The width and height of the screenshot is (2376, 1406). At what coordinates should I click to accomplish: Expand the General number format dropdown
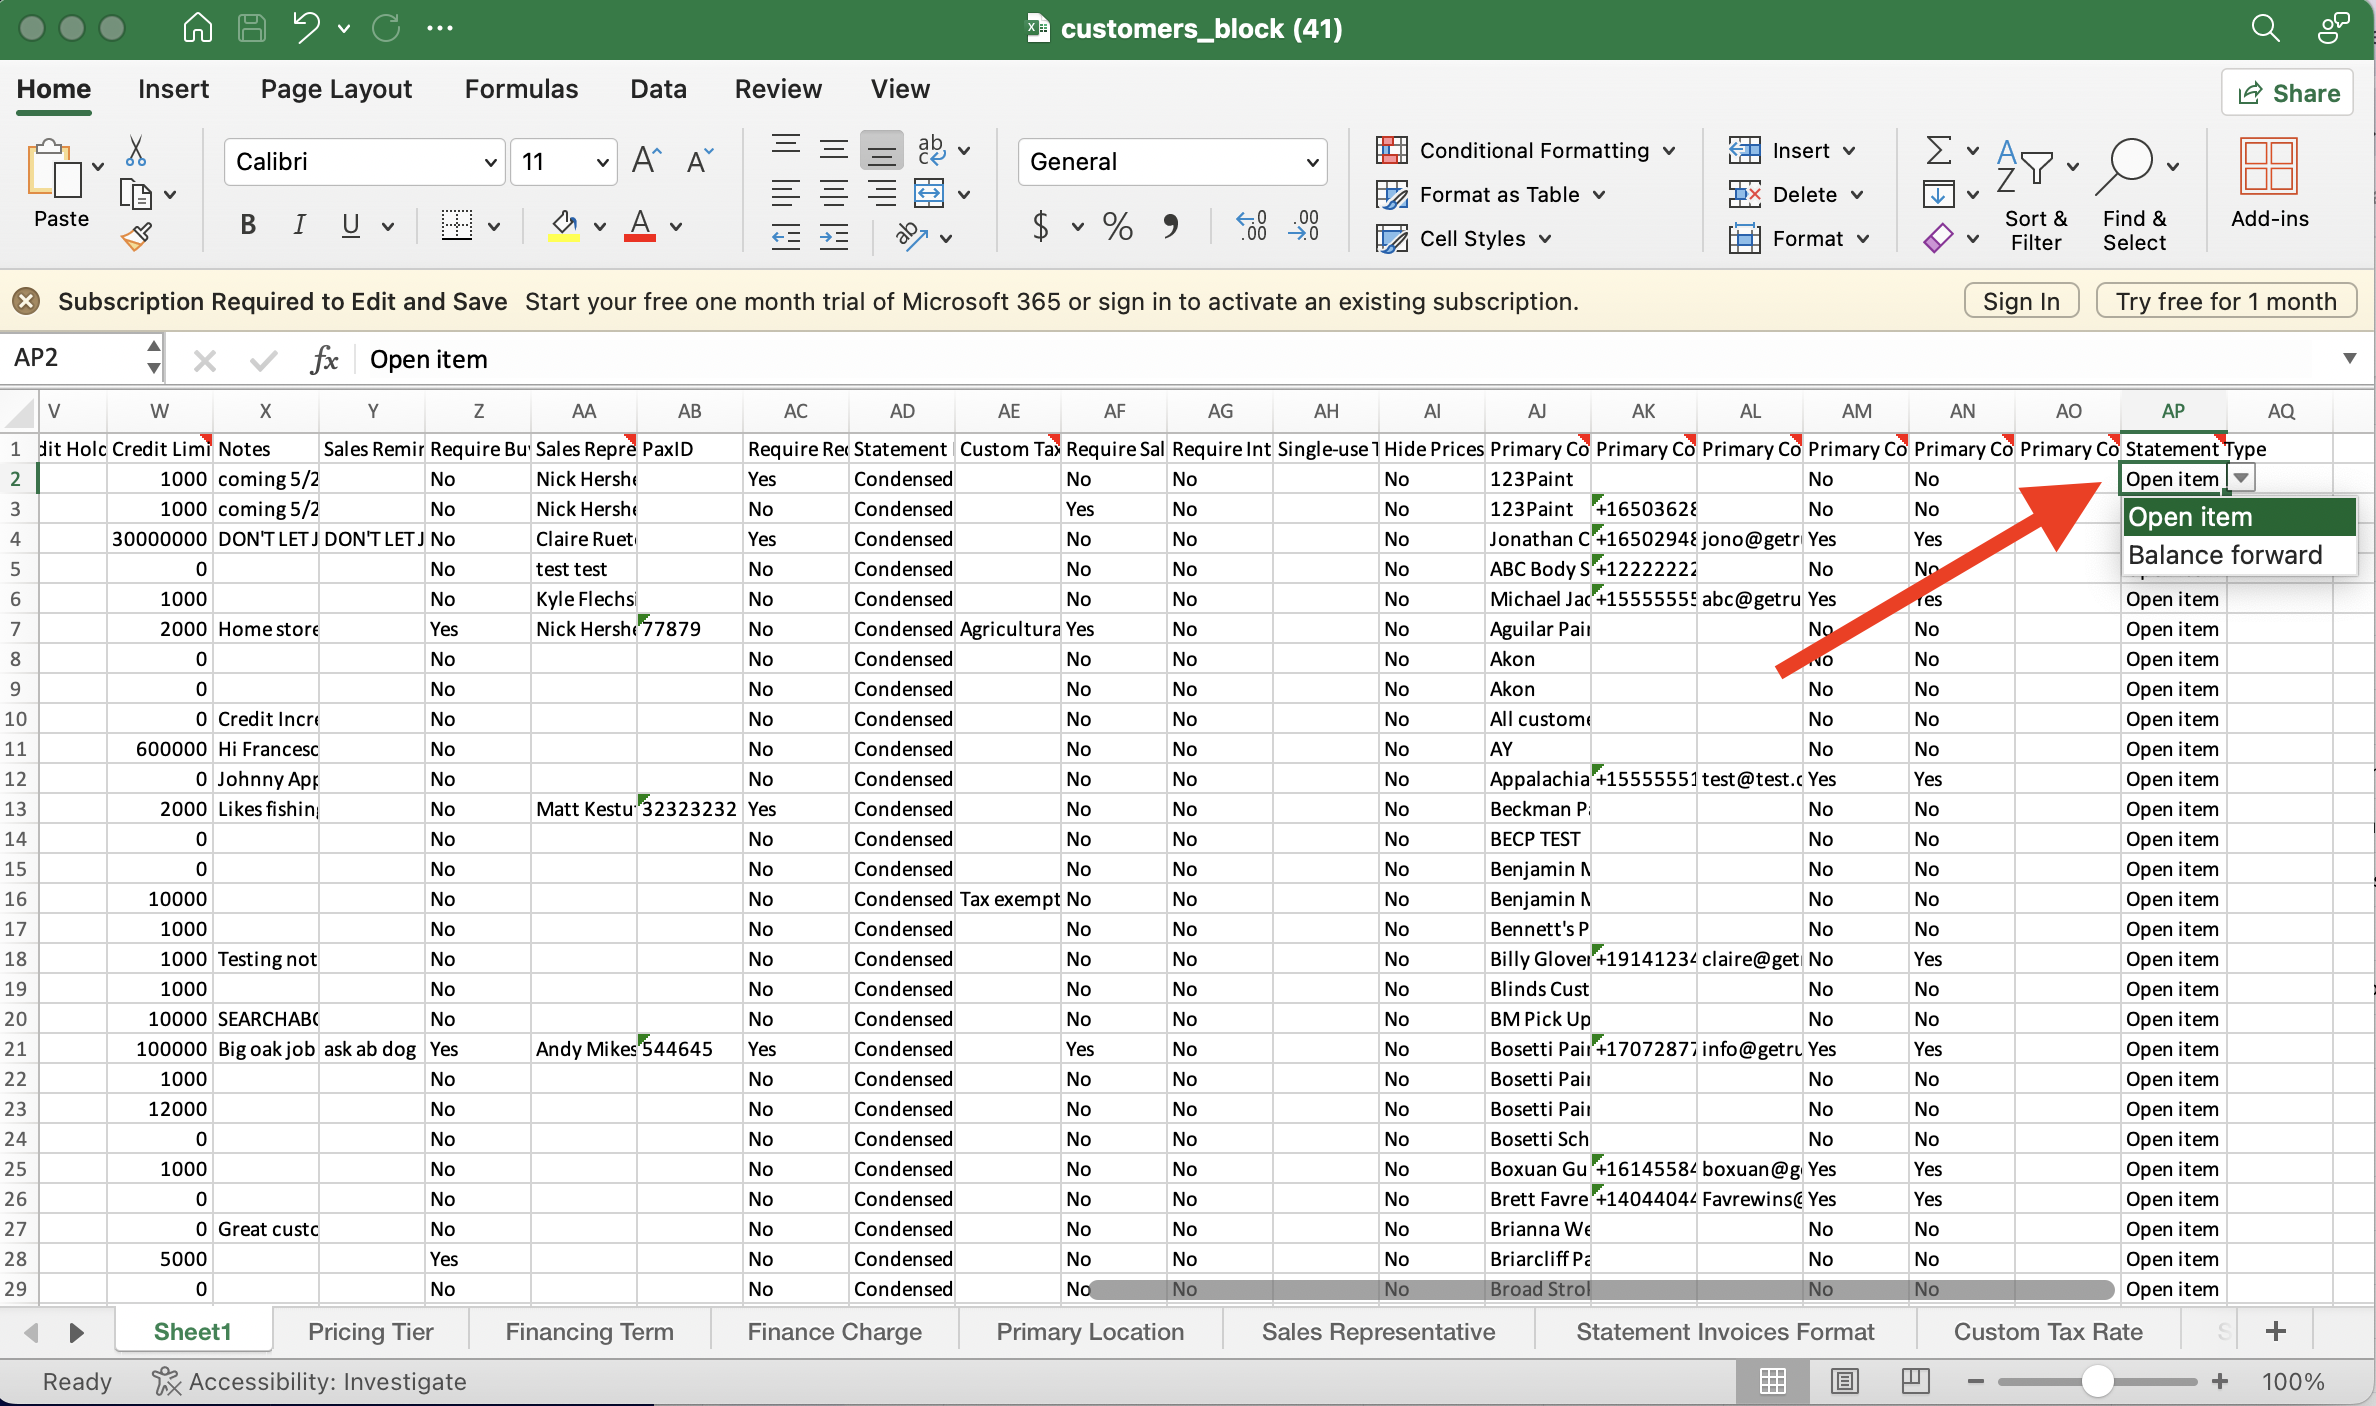click(1172, 162)
